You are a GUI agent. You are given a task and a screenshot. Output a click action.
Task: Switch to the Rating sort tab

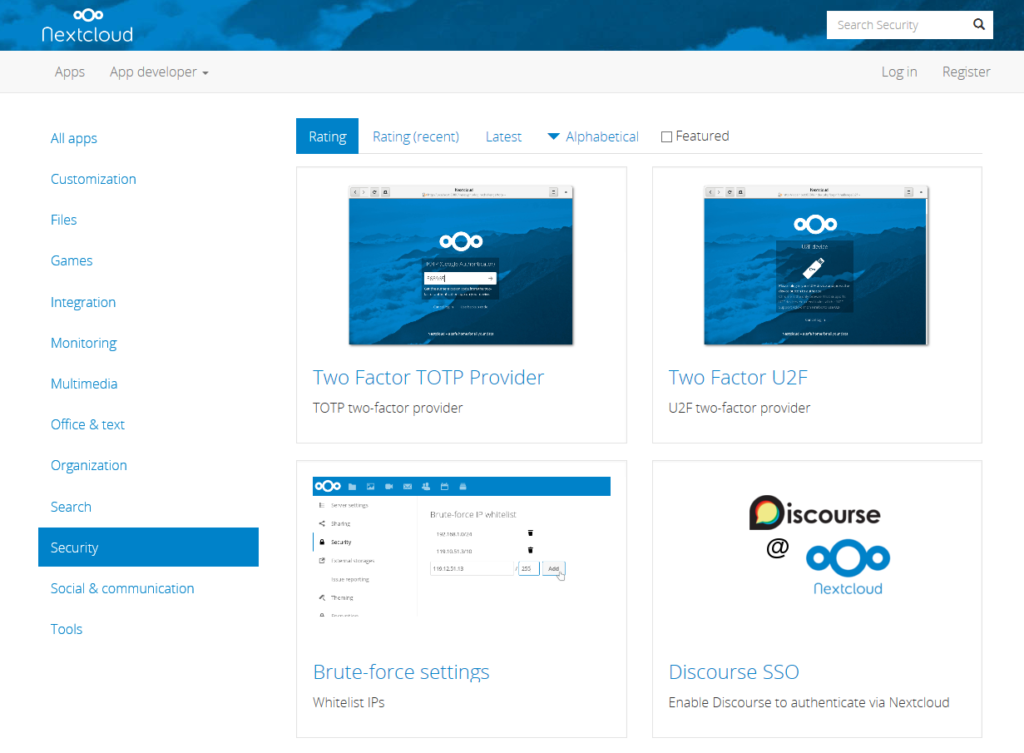click(327, 136)
